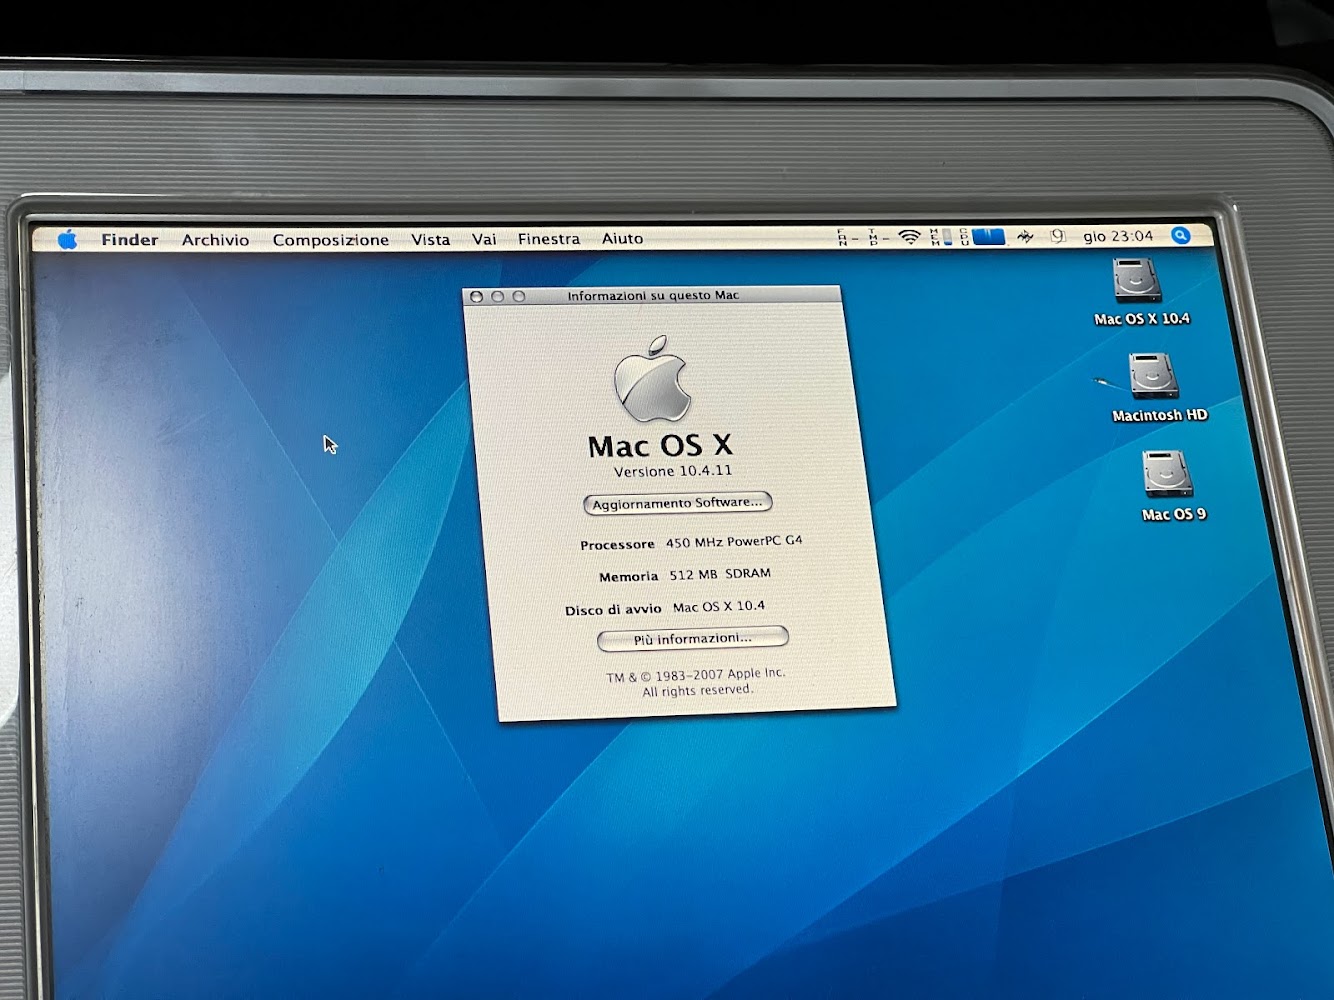1334x1000 pixels.
Task: Click the clock showing gio 23:04
Action: (x=1118, y=237)
